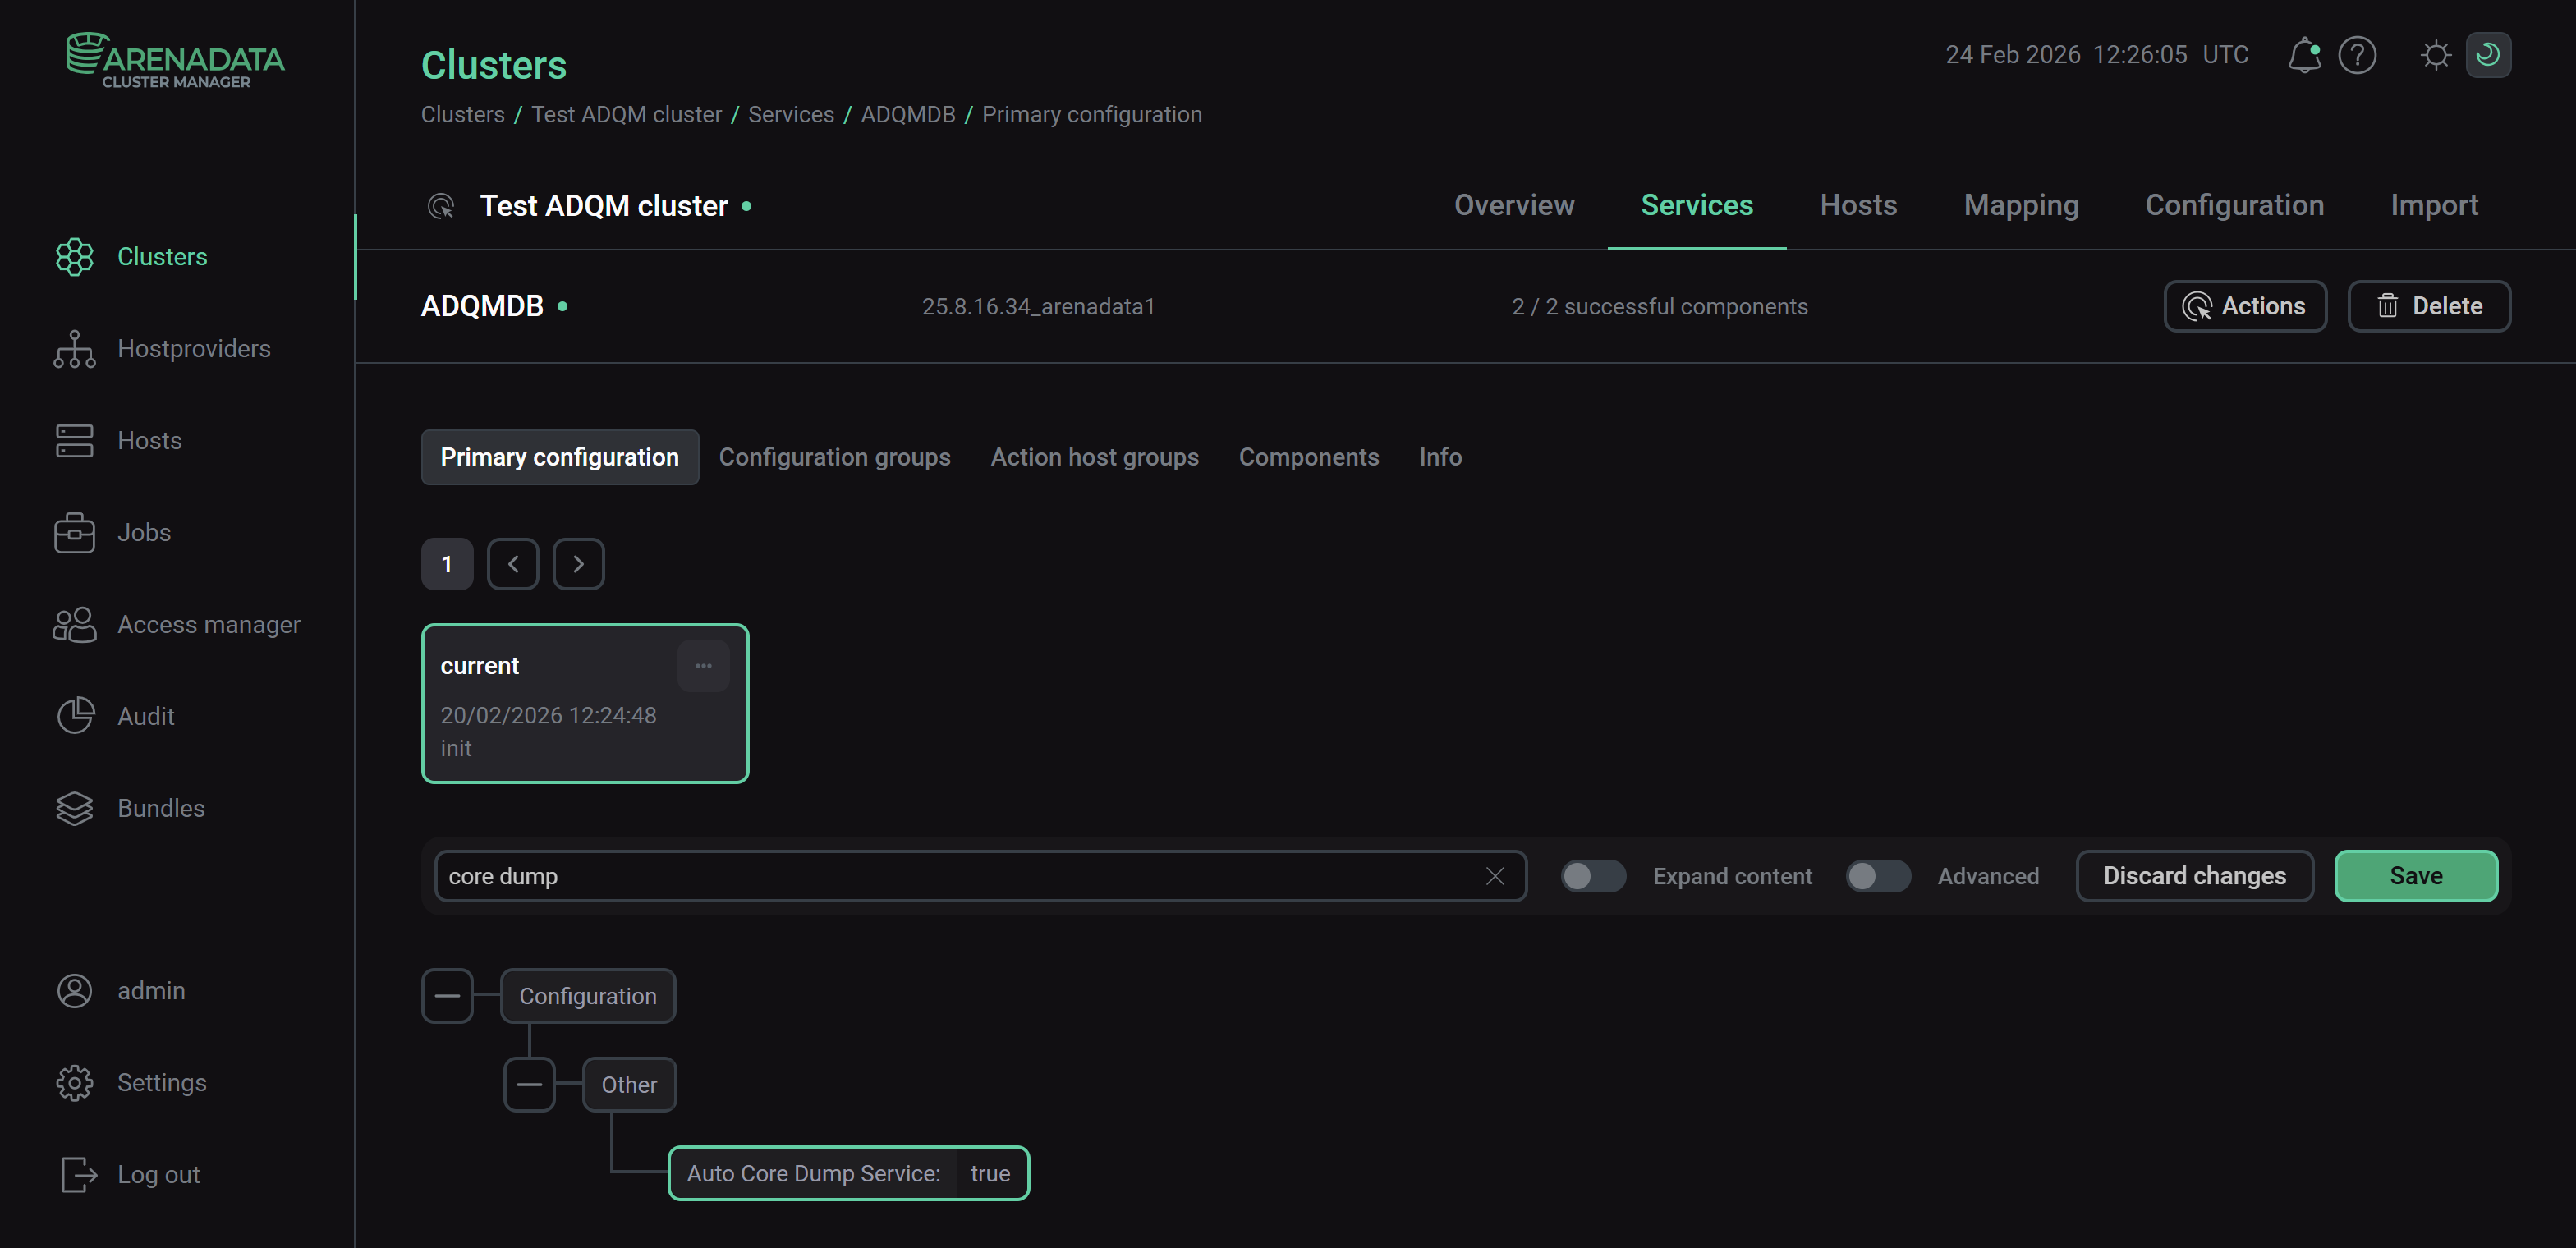Viewport: 2576px width, 1248px height.
Task: Collapse the Other tree node
Action: pos(529,1085)
